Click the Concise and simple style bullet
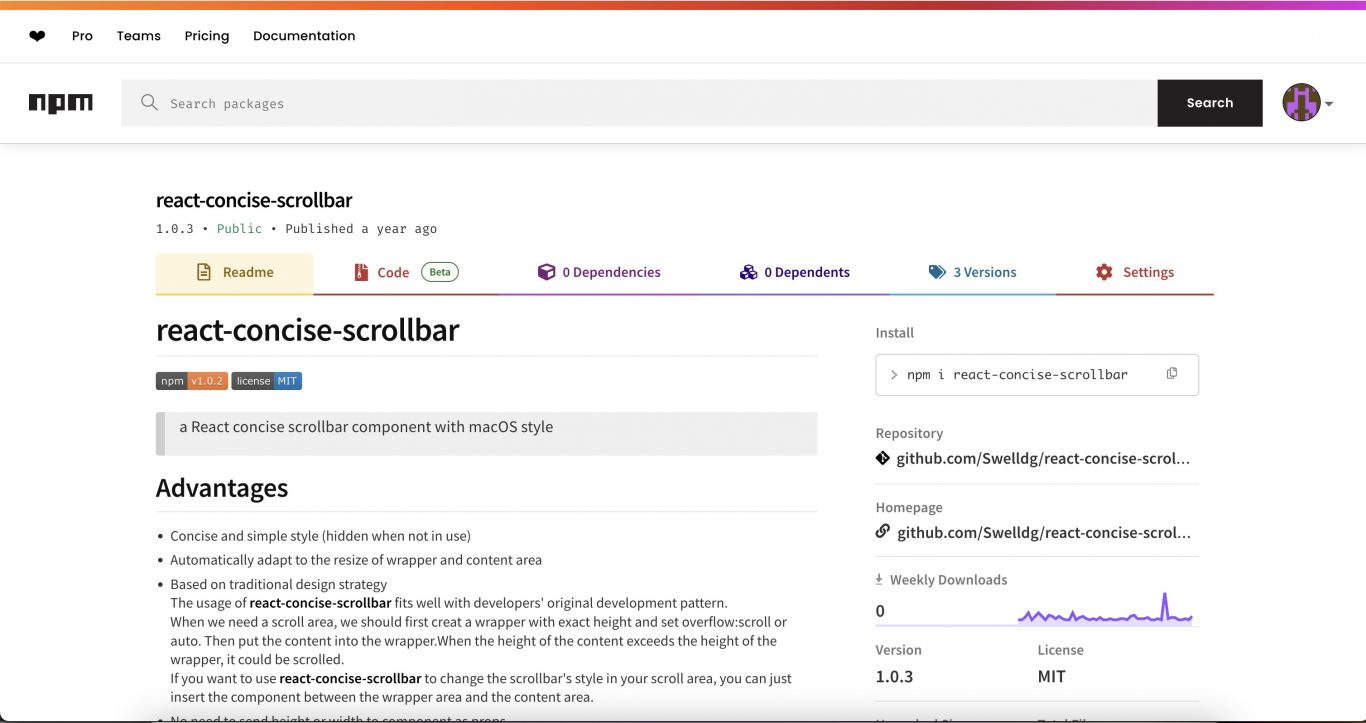 click(x=320, y=536)
